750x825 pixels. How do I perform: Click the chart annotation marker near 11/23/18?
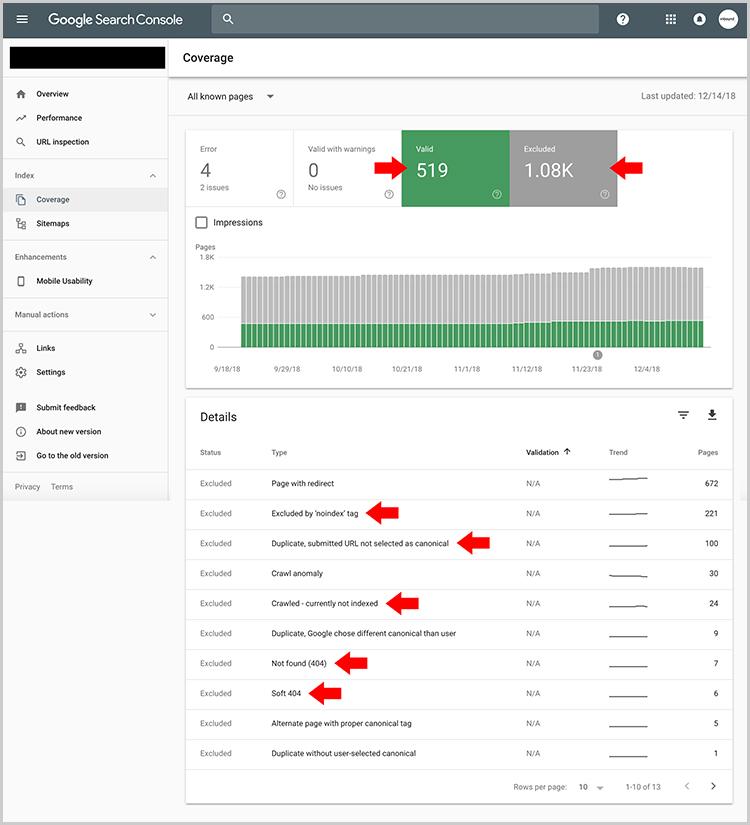point(597,355)
